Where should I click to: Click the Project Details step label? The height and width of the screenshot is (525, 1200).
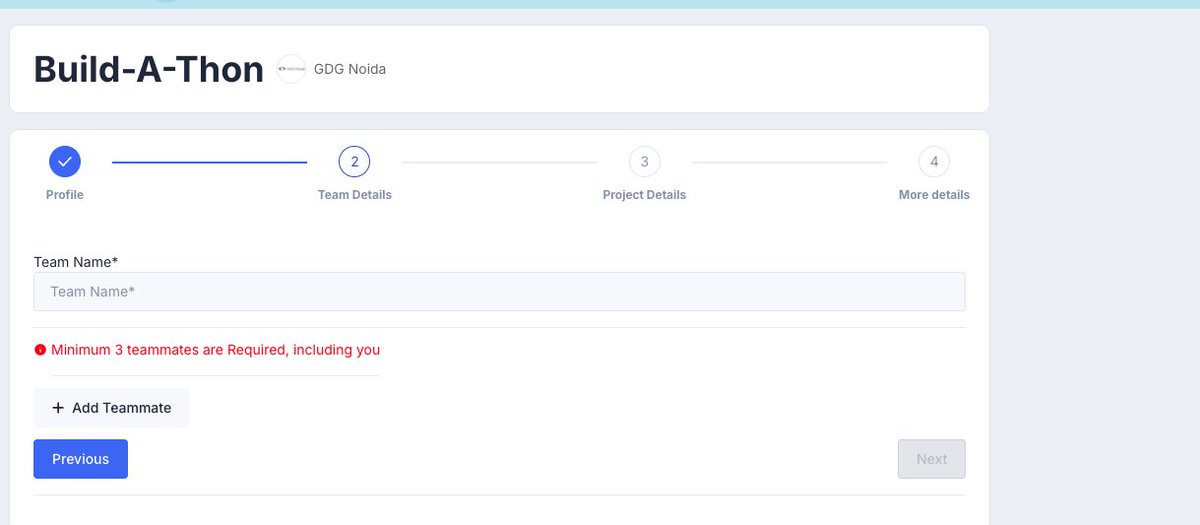point(644,195)
